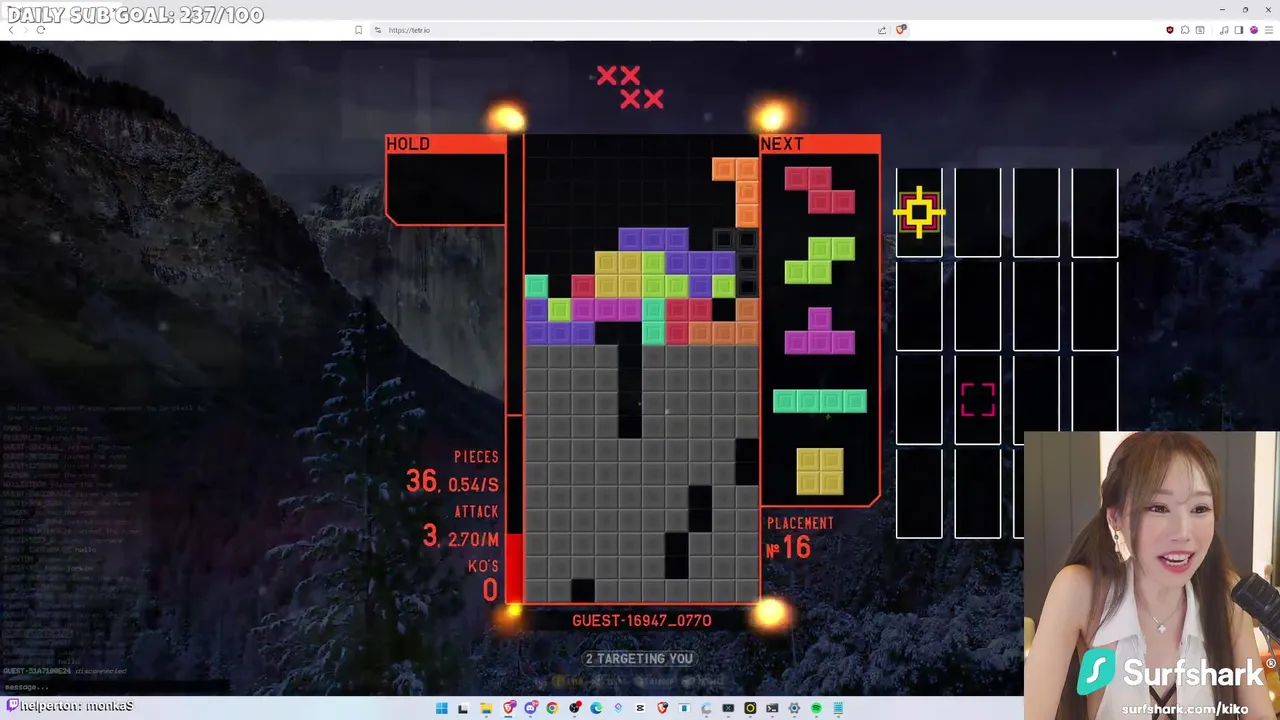Click the ATTACK 3 stat
1280x720 pixels.
tap(460, 527)
